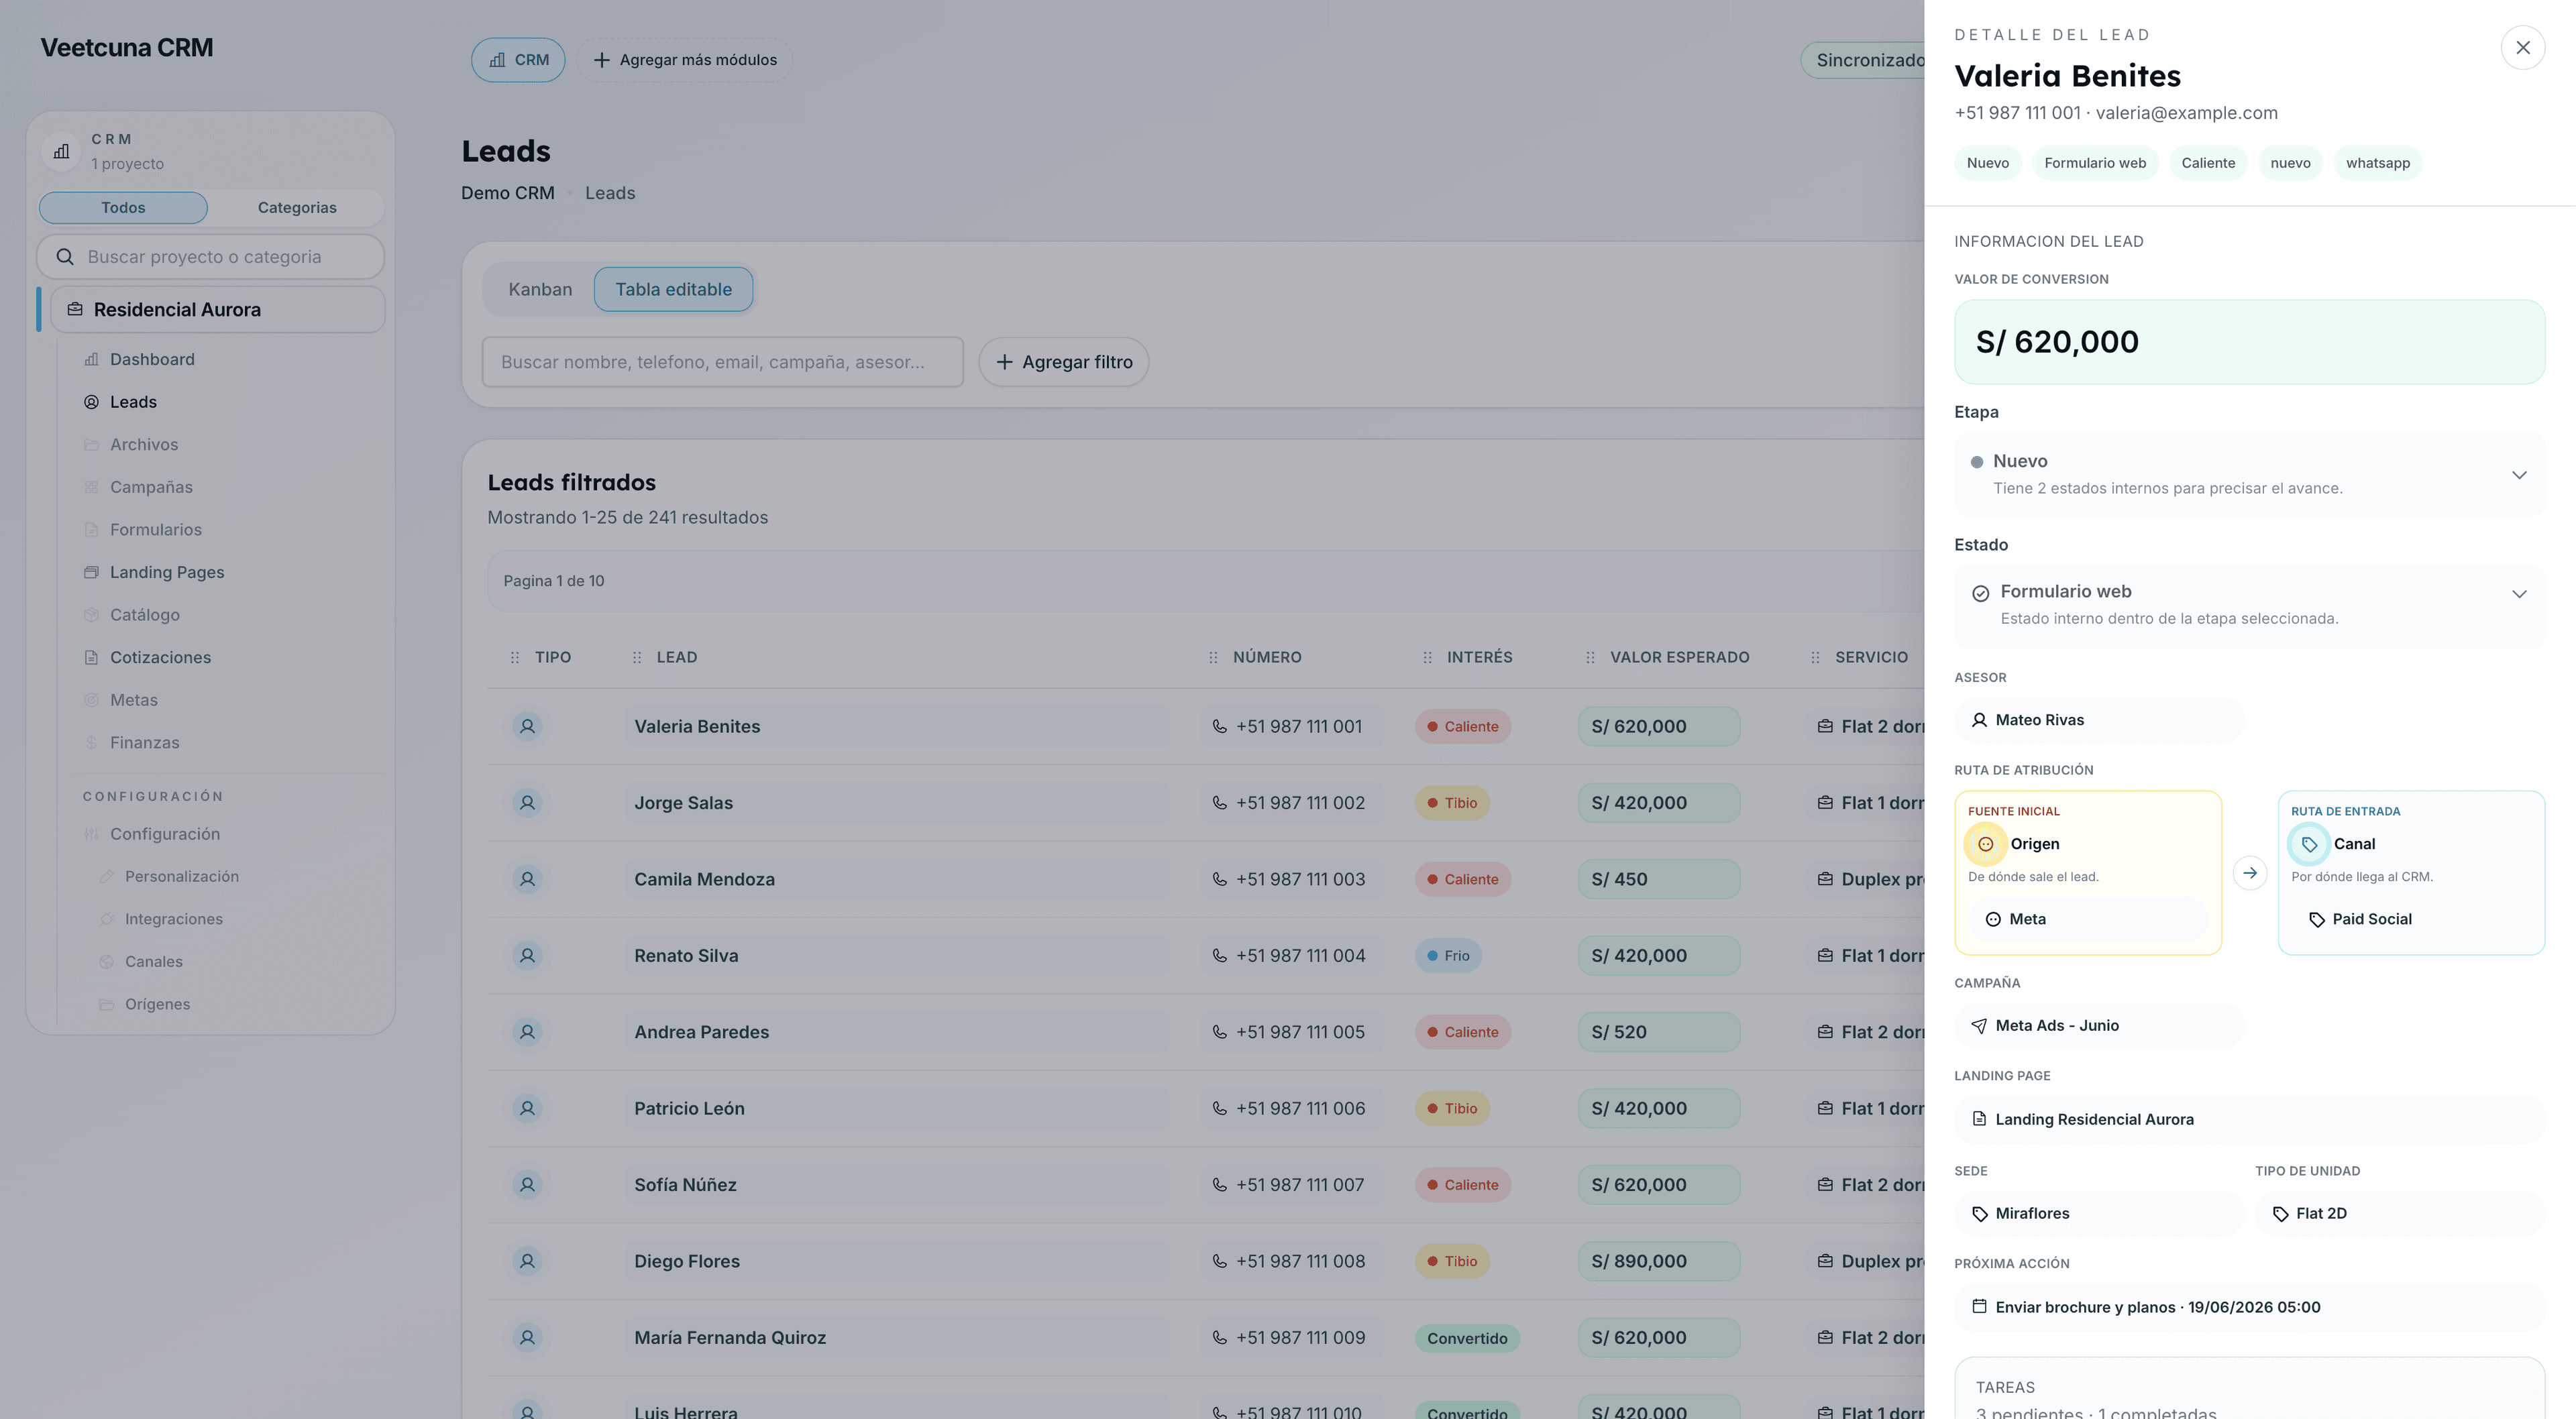Click the Residencial Aurora briefcase icon
The image size is (2576, 1419).
(x=75, y=310)
